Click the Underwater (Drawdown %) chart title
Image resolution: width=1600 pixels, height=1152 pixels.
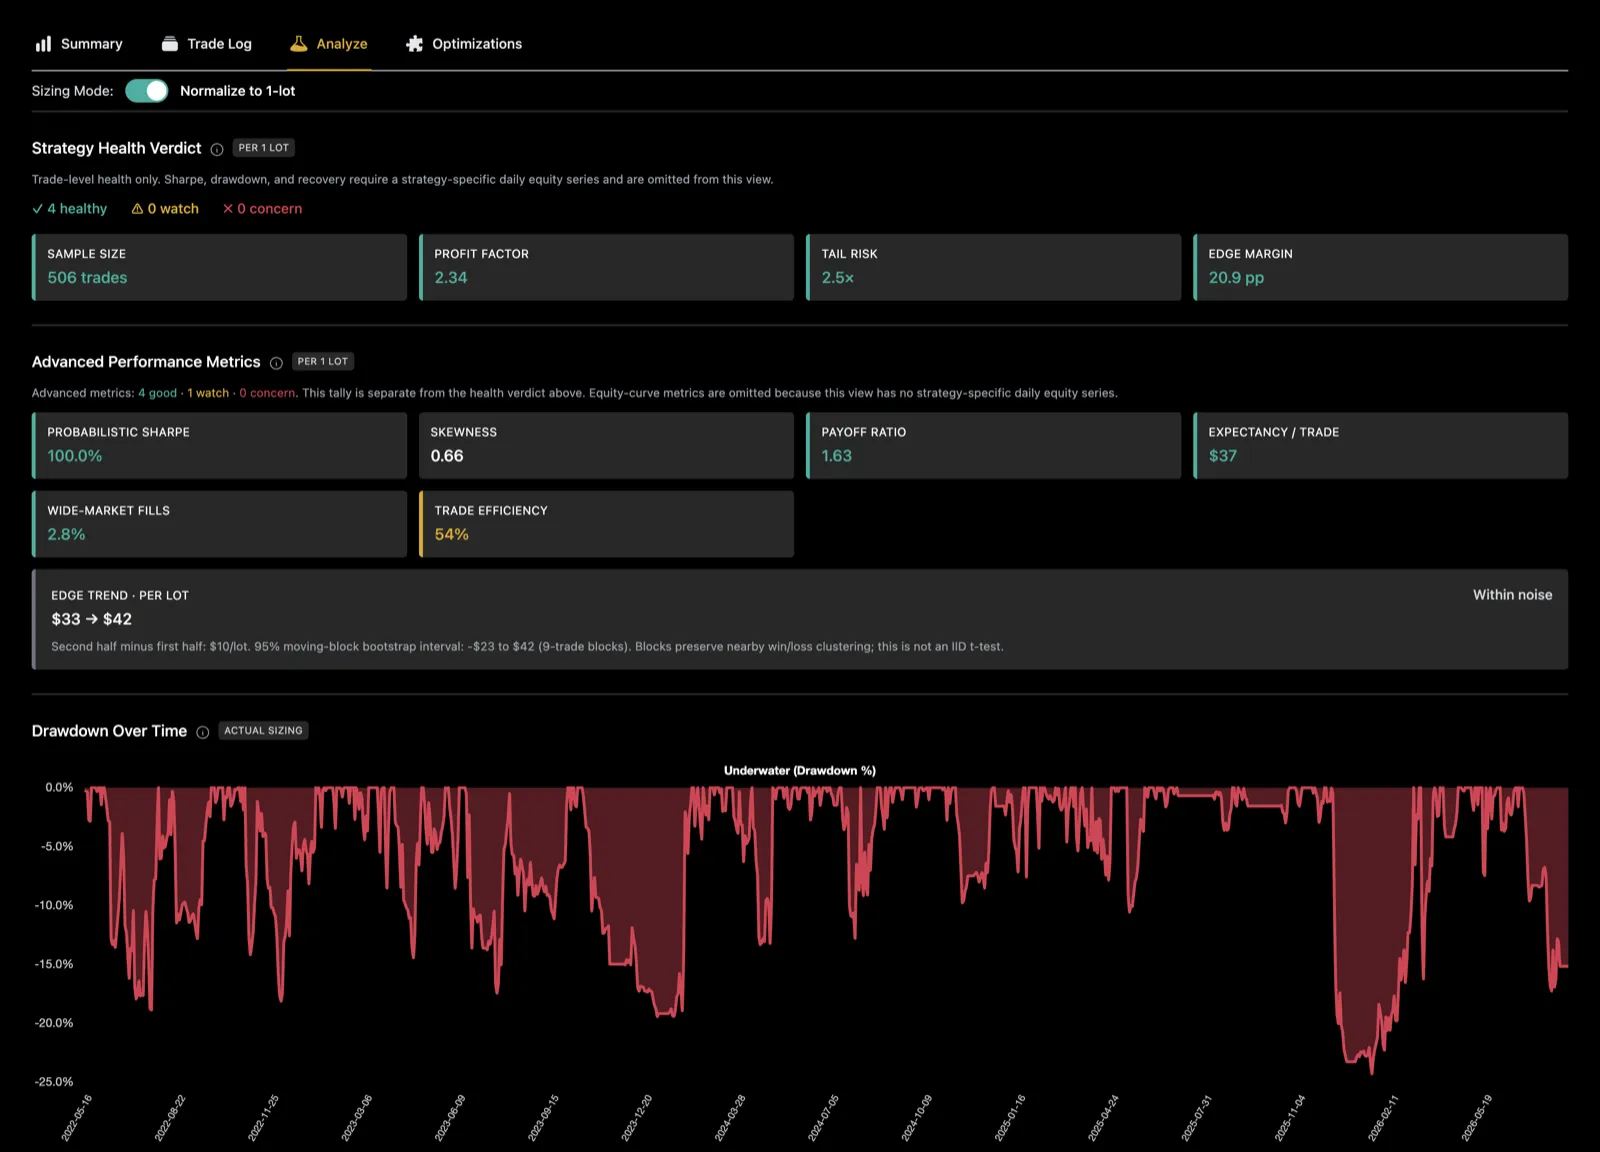click(x=799, y=771)
